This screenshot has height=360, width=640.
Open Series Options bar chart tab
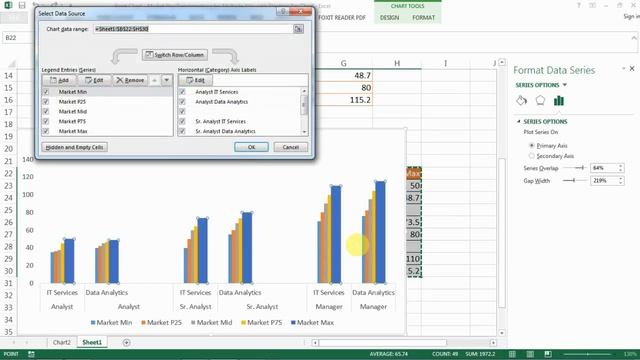[x=559, y=100]
